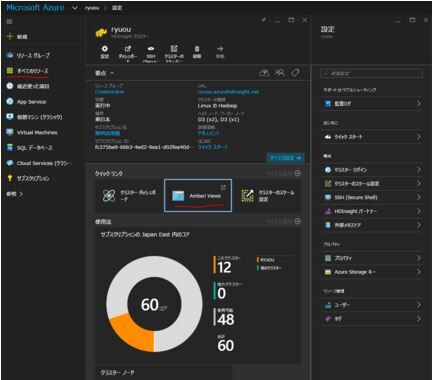Click the 新規 plus button
The width and height of the screenshot is (434, 380).
tap(10, 36)
